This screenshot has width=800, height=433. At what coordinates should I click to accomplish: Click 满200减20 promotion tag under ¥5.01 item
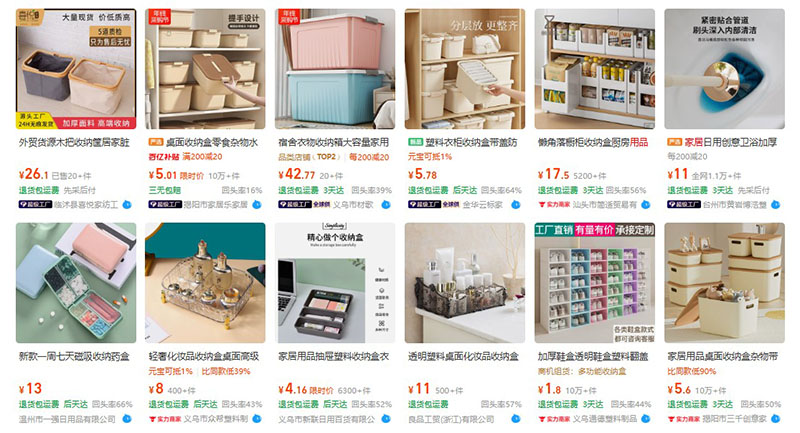pyautogui.click(x=203, y=157)
